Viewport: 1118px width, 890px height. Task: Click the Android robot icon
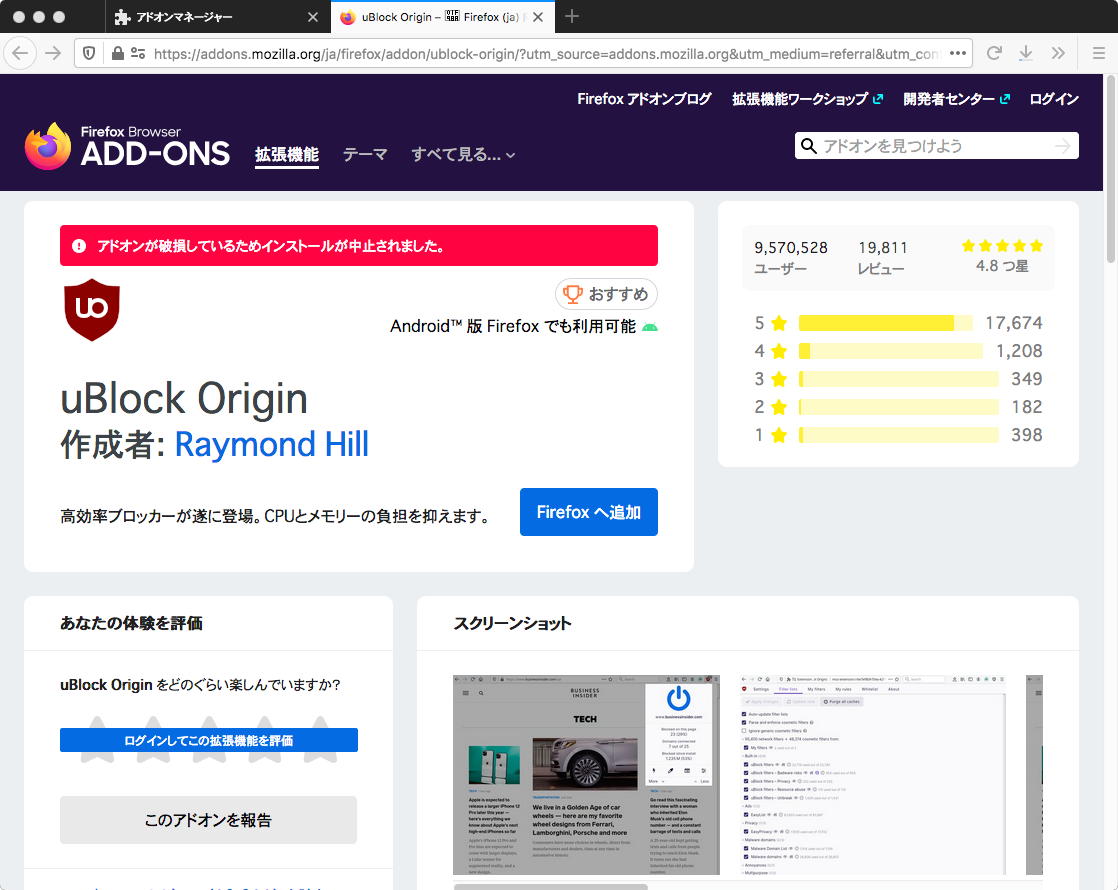[650, 327]
